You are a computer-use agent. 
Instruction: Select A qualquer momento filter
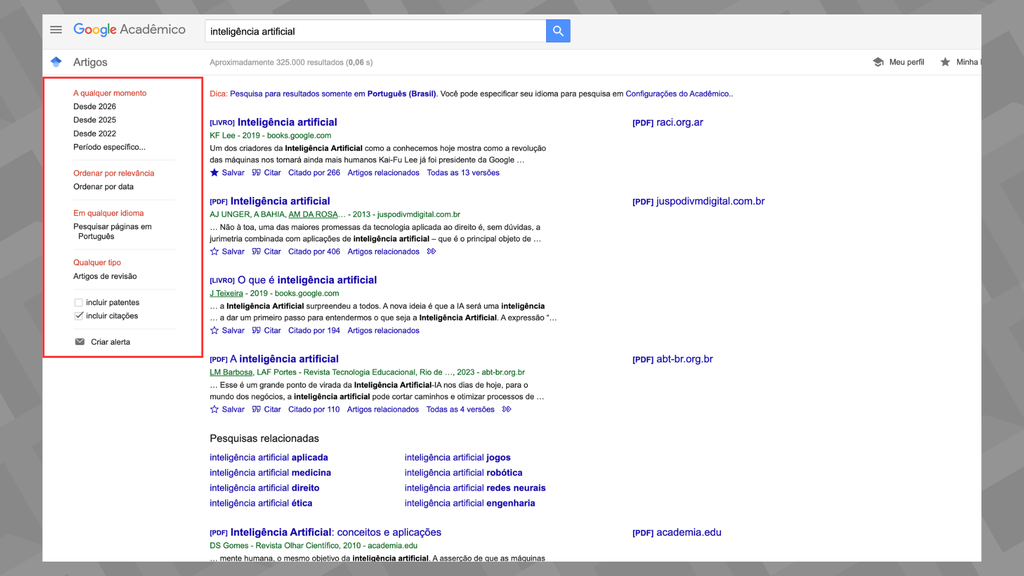pyautogui.click(x=110, y=93)
